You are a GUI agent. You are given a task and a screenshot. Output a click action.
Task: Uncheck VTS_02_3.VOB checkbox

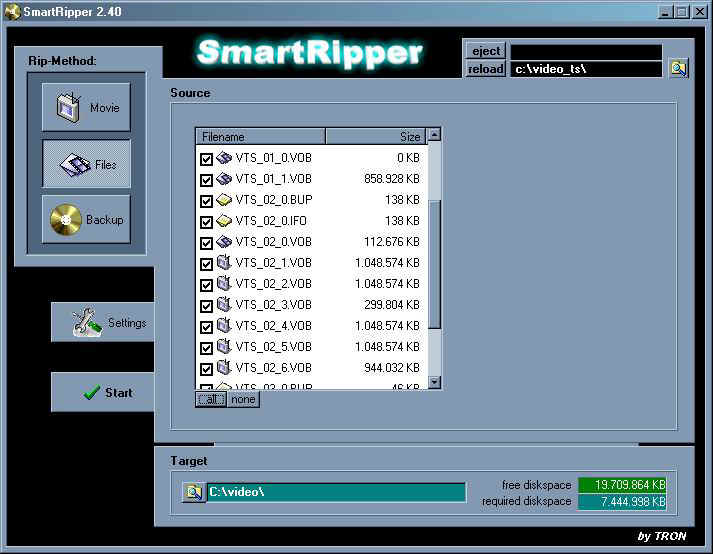206,306
